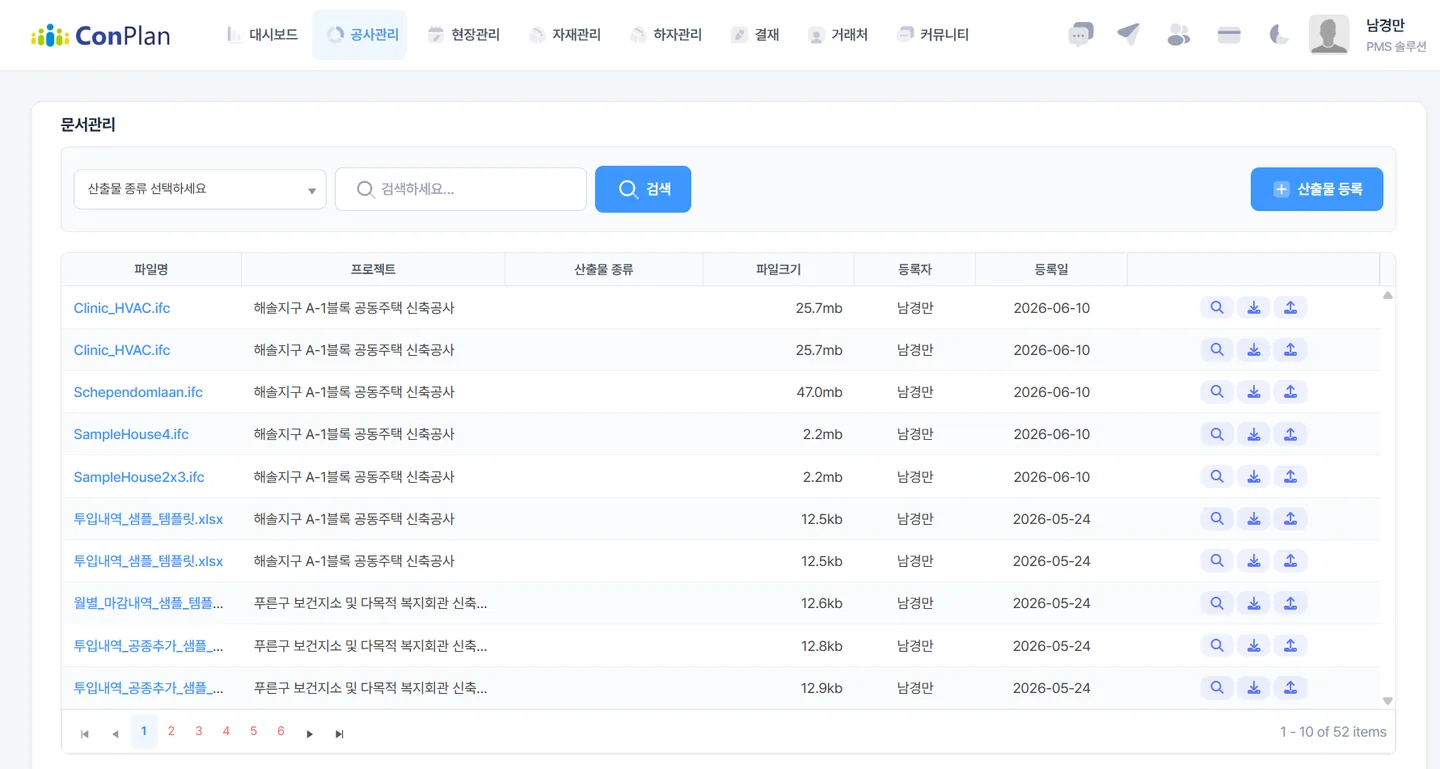Click the table scrollbar up arrow
This screenshot has width=1440, height=769.
1388,295
